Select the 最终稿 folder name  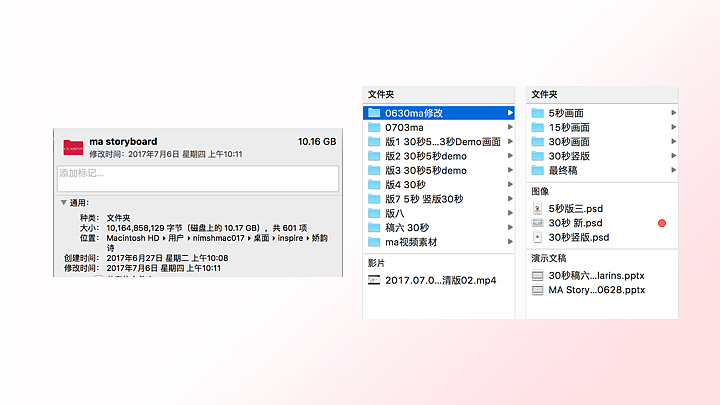click(562, 170)
